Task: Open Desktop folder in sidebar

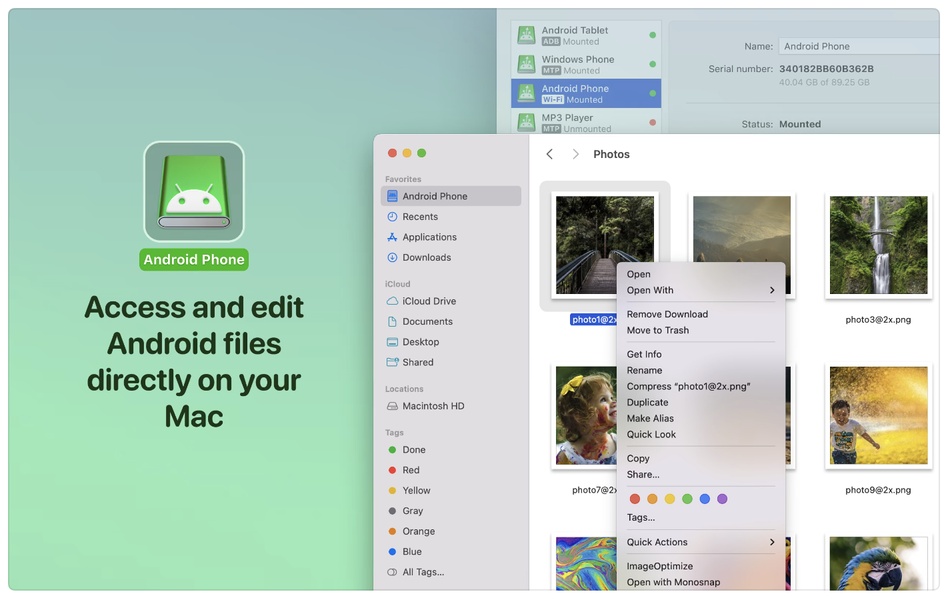Action: 450,342
